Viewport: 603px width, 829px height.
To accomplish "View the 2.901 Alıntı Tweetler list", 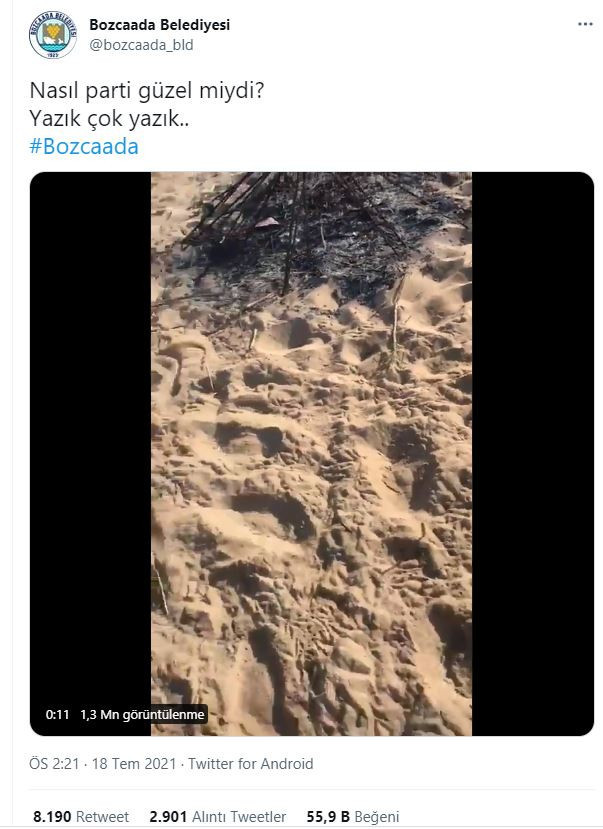I will [x=218, y=817].
